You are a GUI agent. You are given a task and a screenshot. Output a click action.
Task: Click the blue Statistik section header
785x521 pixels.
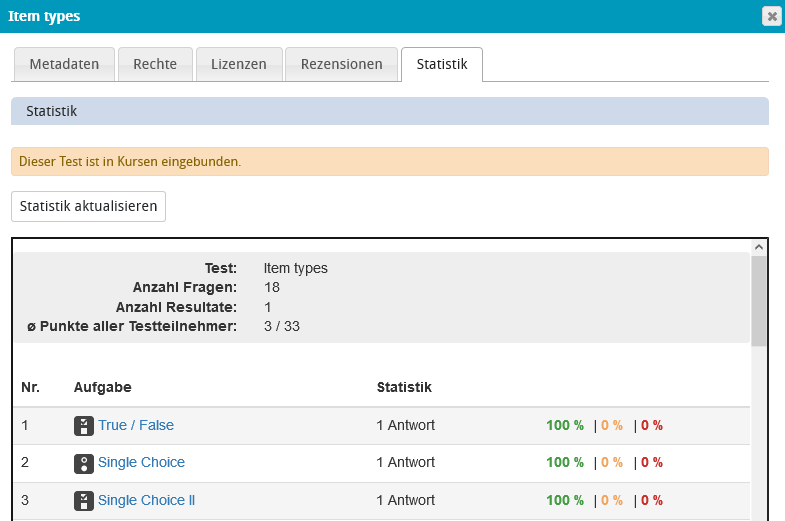point(389,111)
